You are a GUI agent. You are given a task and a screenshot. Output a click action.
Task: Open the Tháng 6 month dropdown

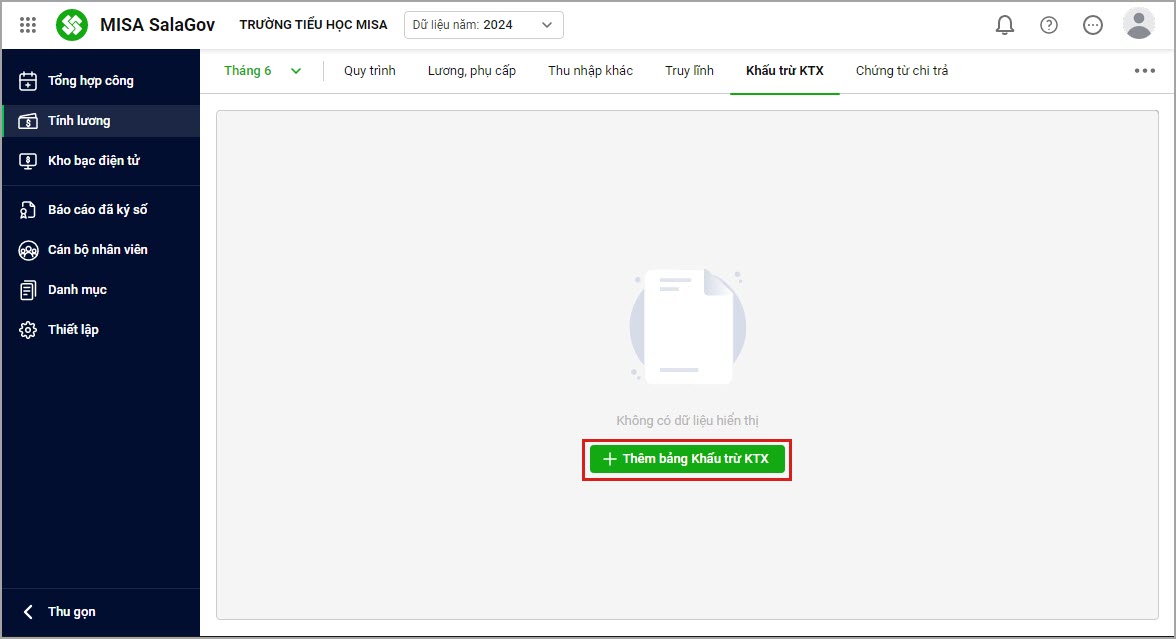click(262, 71)
